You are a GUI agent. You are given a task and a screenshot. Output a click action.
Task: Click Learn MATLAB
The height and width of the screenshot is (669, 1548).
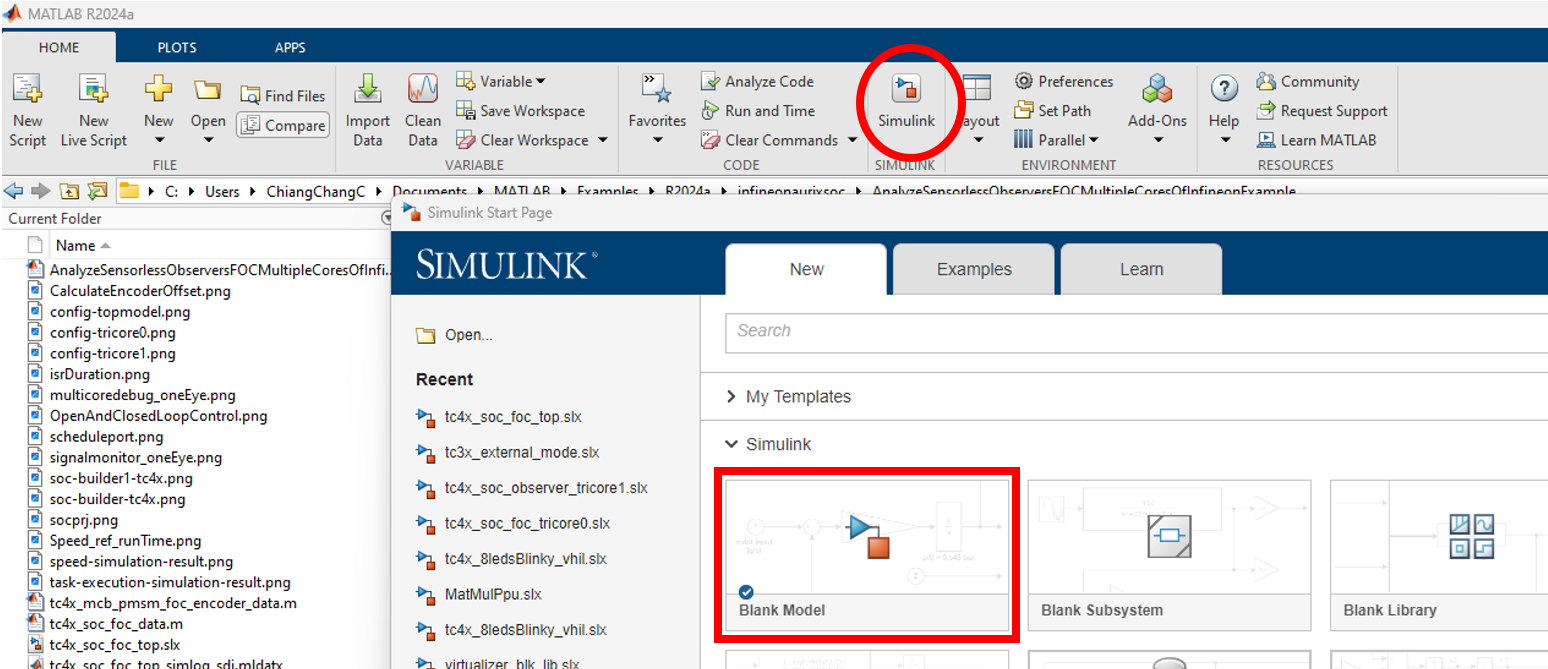1316,140
